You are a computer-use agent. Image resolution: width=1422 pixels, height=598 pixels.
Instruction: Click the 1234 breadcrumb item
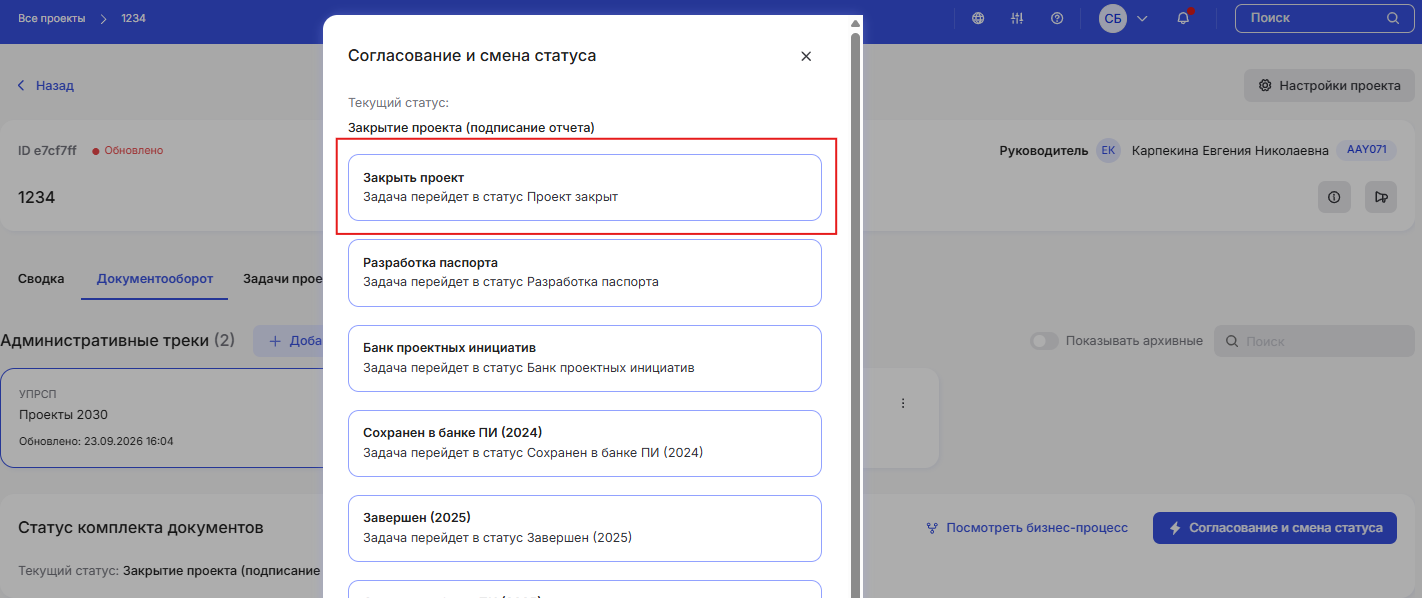pos(134,18)
